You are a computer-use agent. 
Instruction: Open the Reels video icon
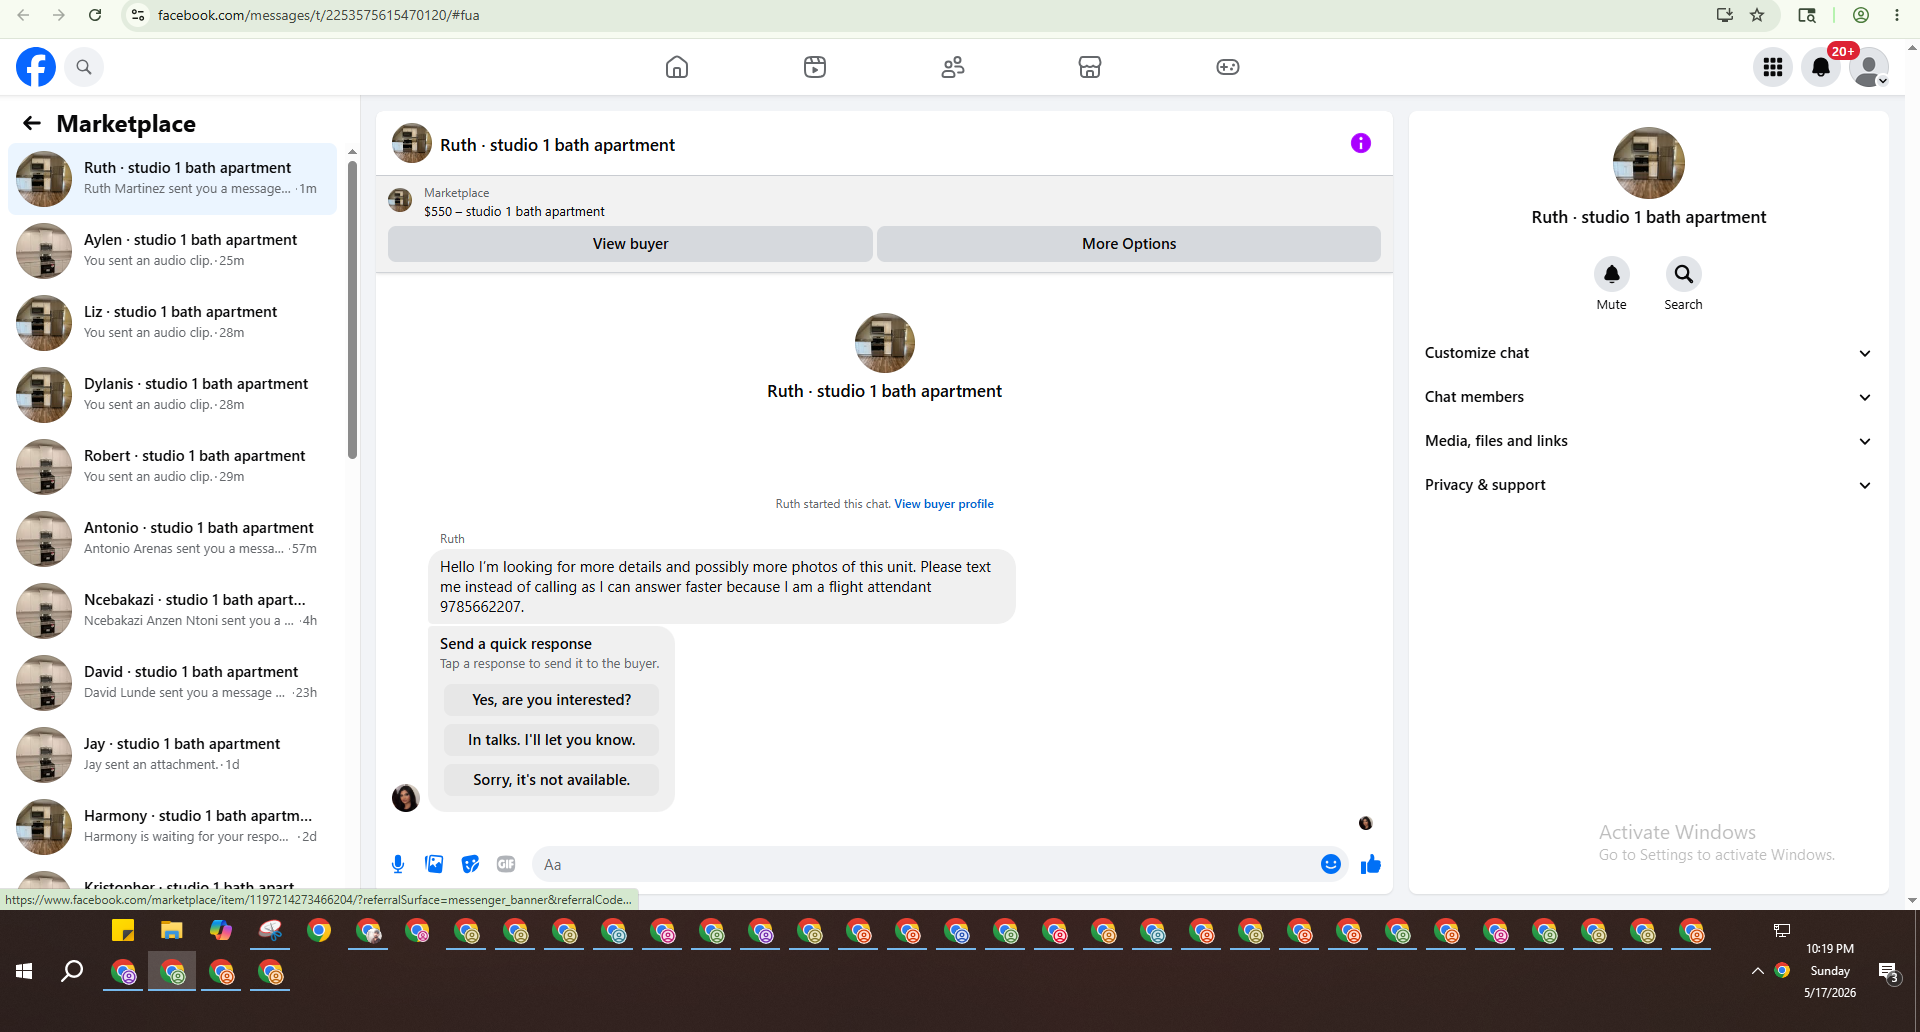point(815,67)
